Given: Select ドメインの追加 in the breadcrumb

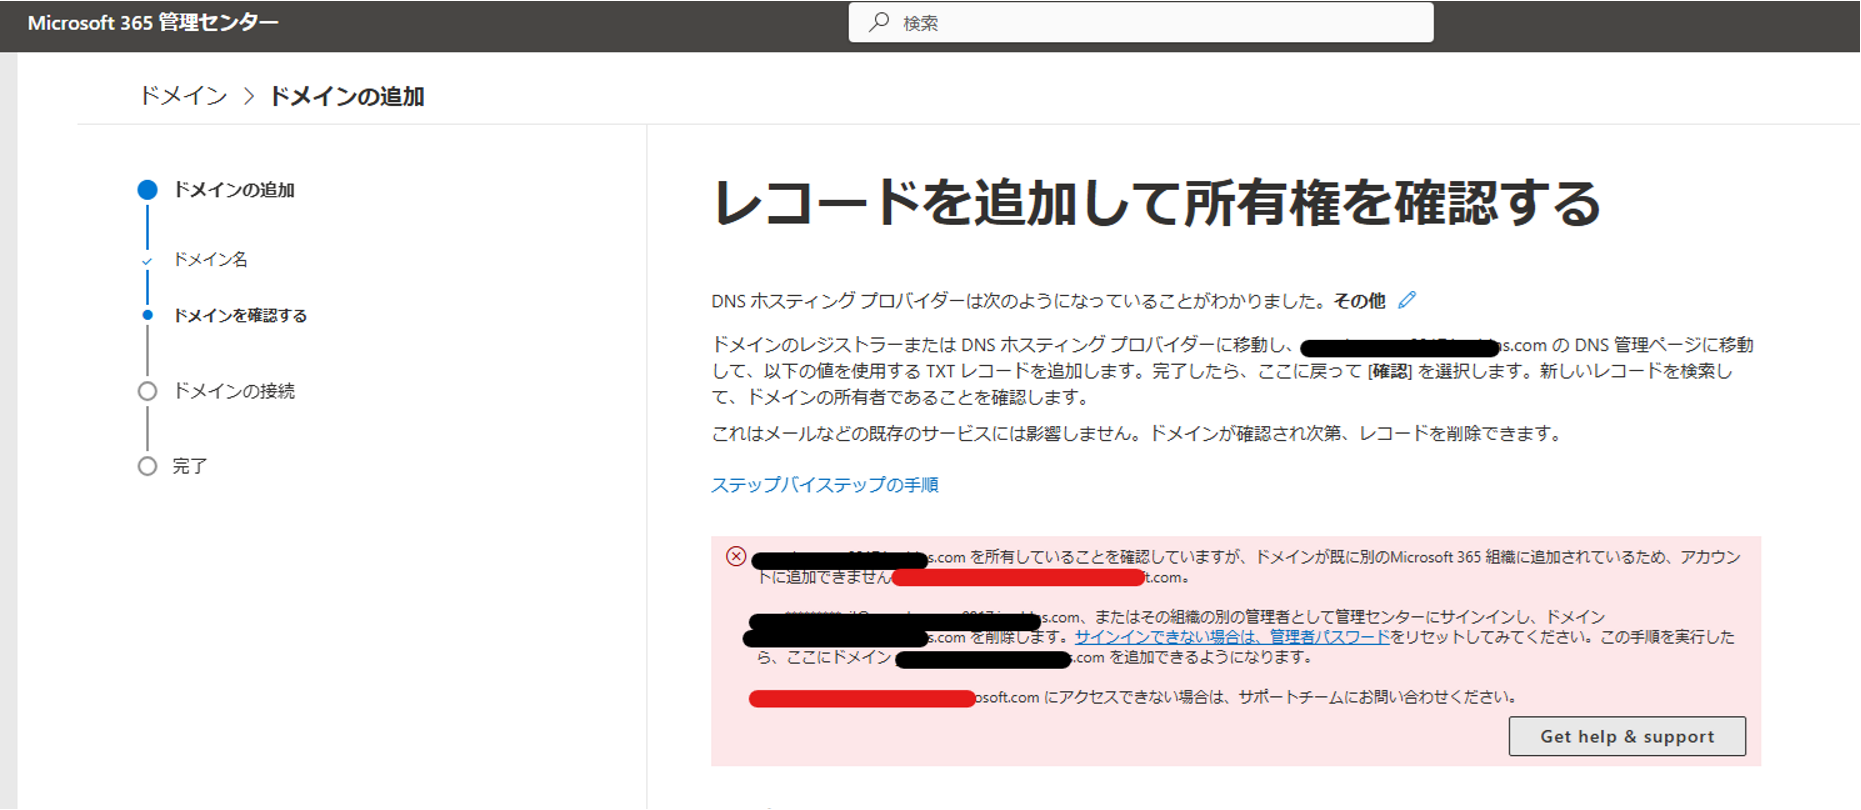Looking at the screenshot, I should click(347, 96).
